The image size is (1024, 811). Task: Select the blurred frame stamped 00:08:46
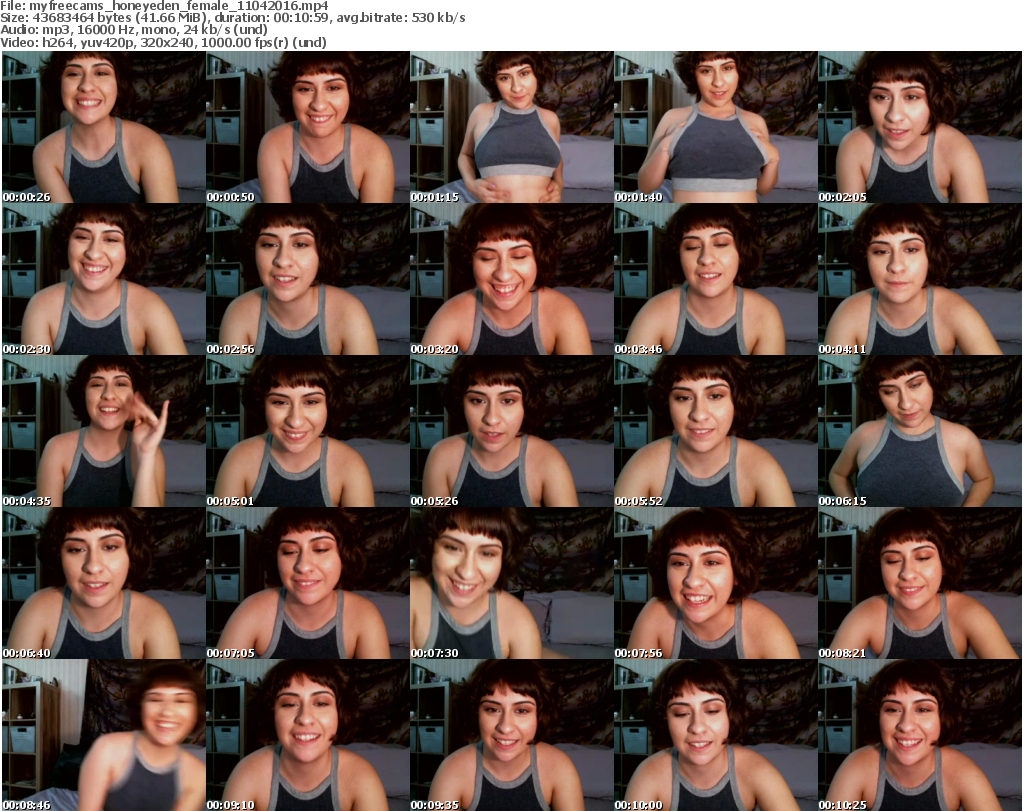pyautogui.click(x=104, y=735)
